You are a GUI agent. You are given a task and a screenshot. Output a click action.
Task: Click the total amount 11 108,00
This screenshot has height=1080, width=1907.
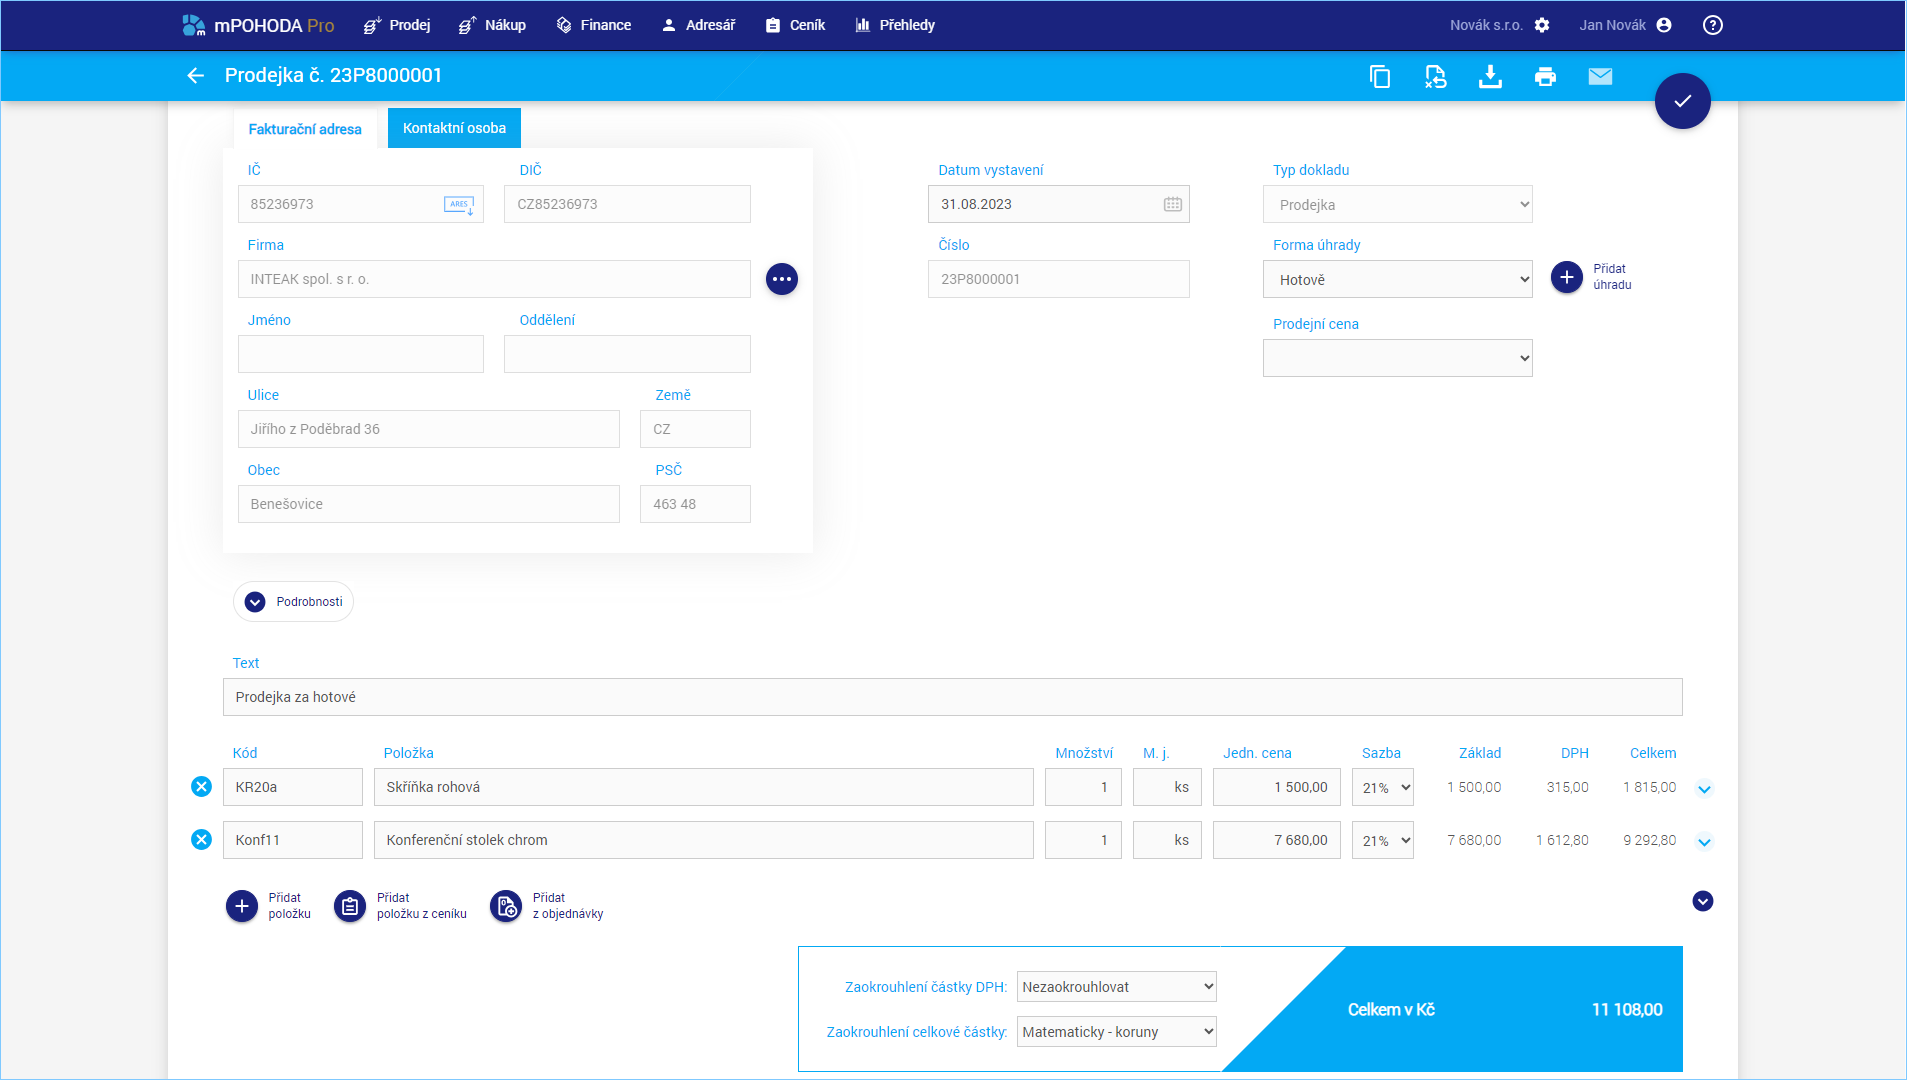click(1627, 1010)
